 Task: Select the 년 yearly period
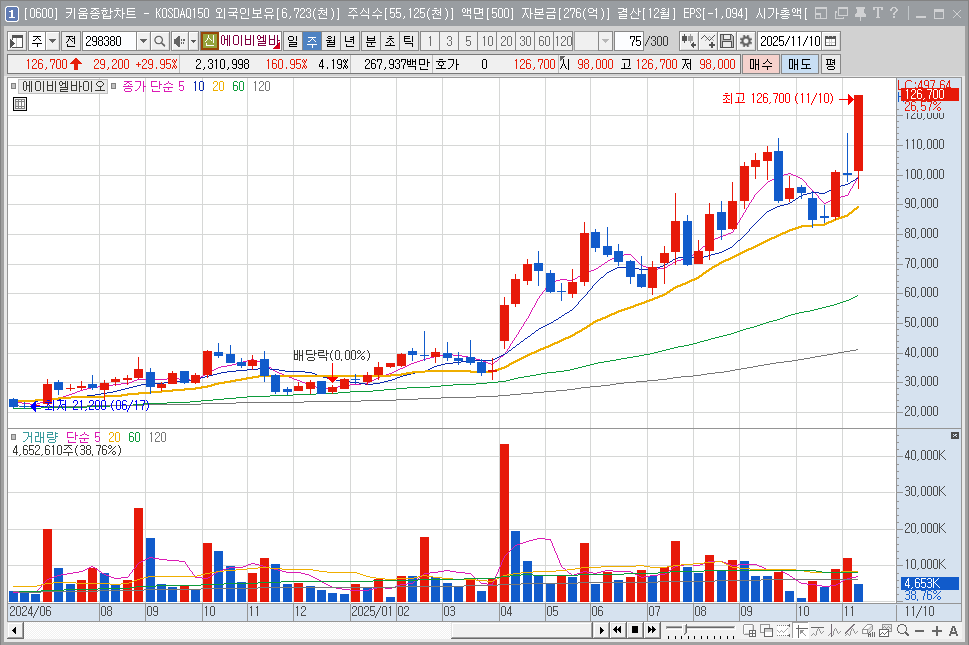350,41
